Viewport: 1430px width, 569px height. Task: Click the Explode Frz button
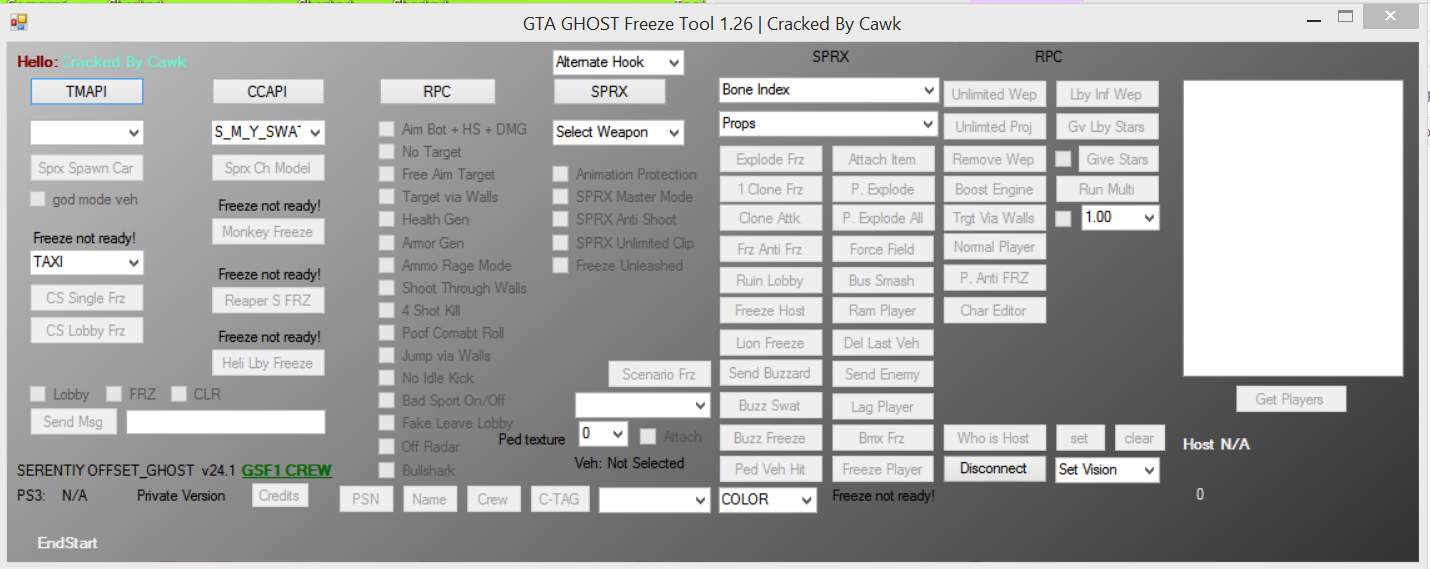click(770, 159)
